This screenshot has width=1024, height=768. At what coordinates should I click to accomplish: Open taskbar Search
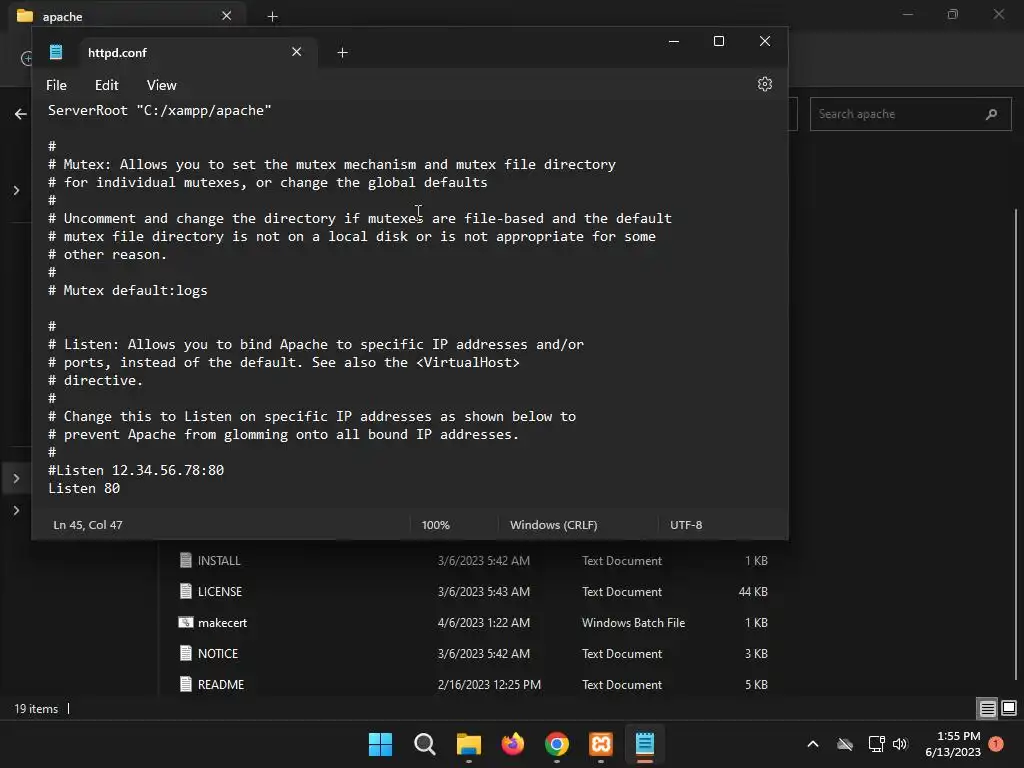424,744
